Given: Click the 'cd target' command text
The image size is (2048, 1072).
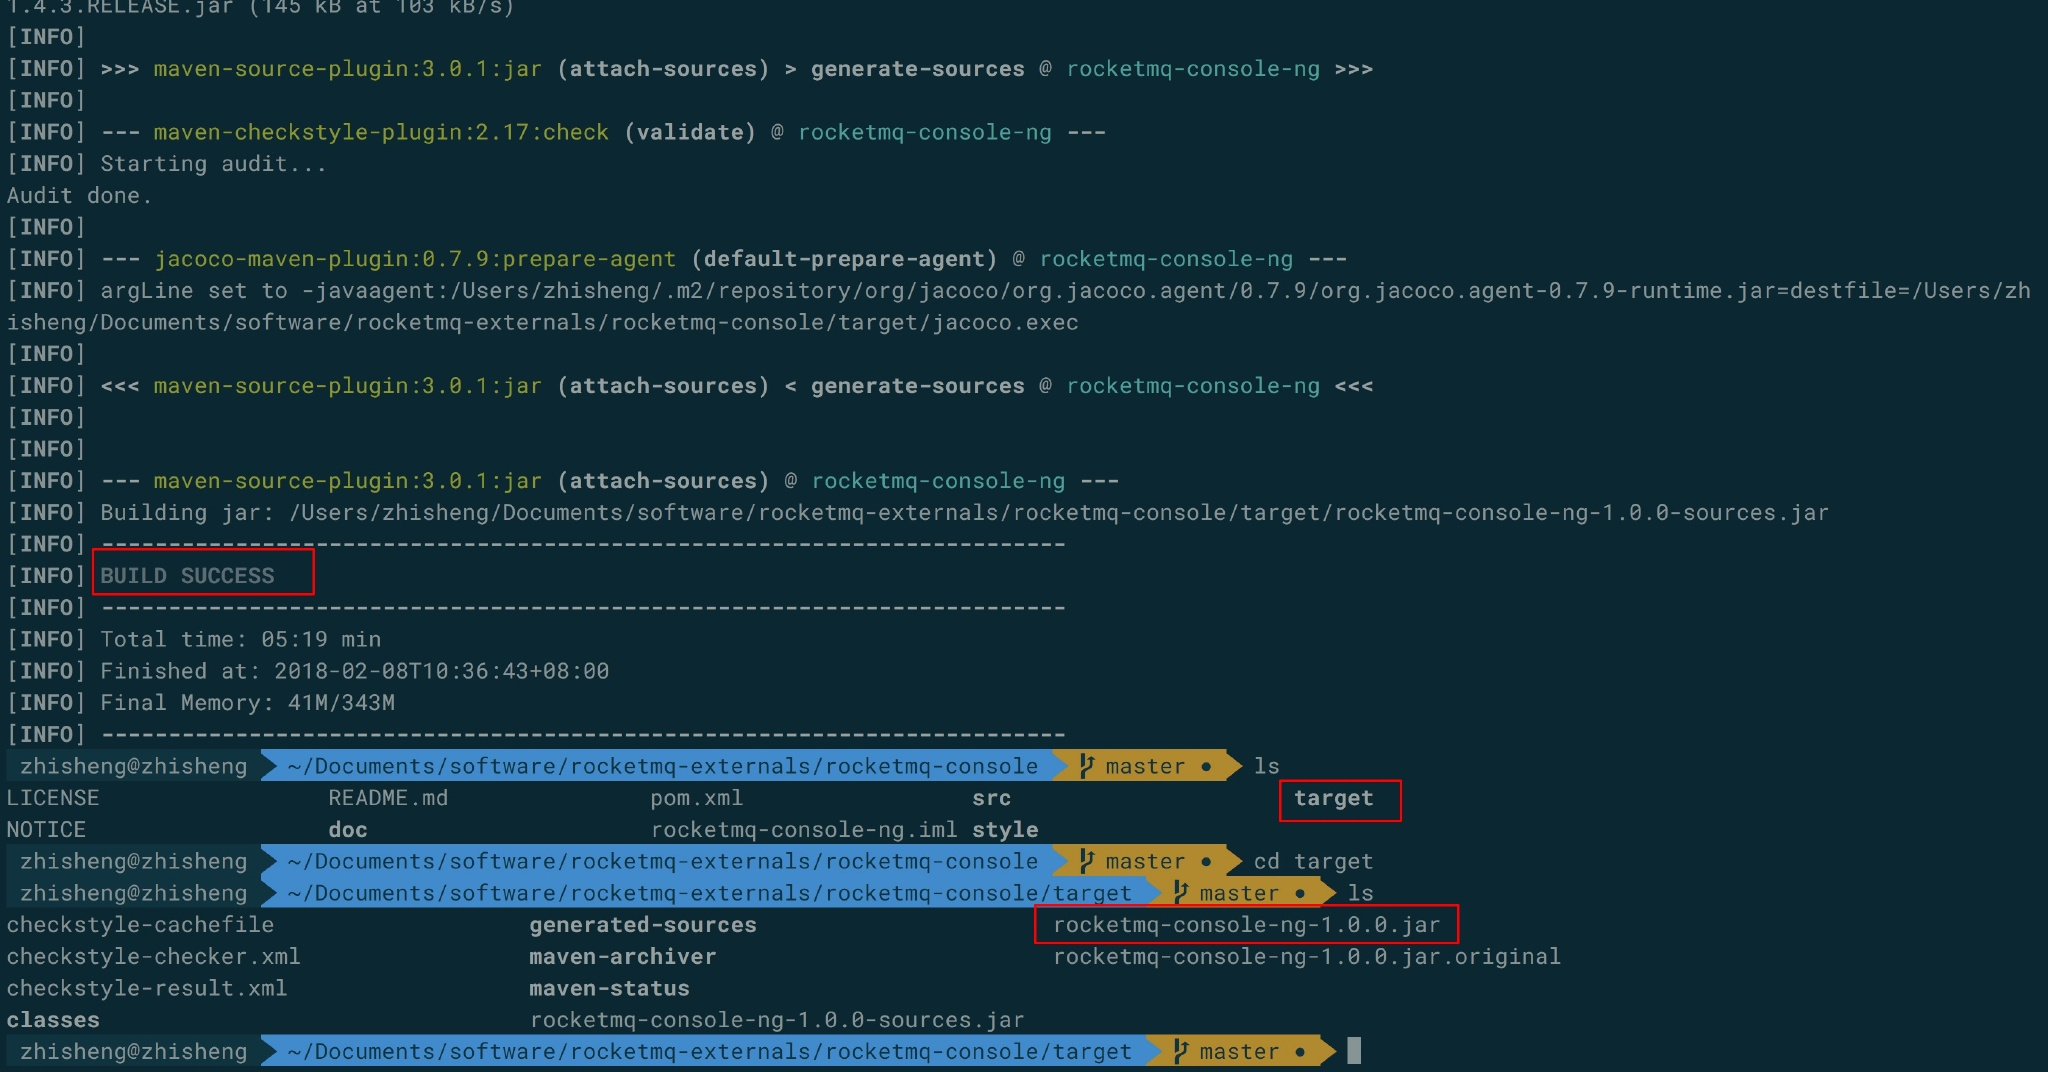Looking at the screenshot, I should tap(1313, 861).
